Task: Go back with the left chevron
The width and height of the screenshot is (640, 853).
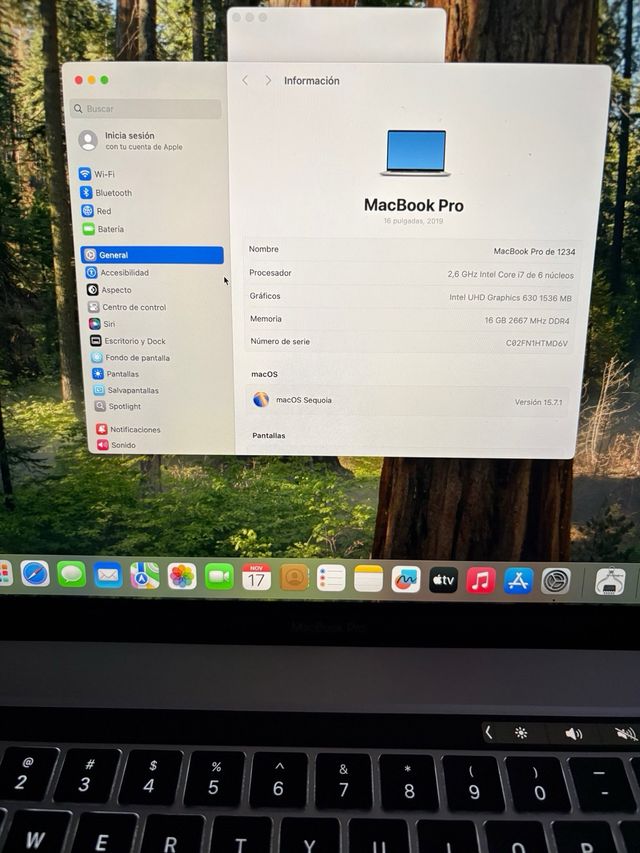Action: (x=245, y=81)
